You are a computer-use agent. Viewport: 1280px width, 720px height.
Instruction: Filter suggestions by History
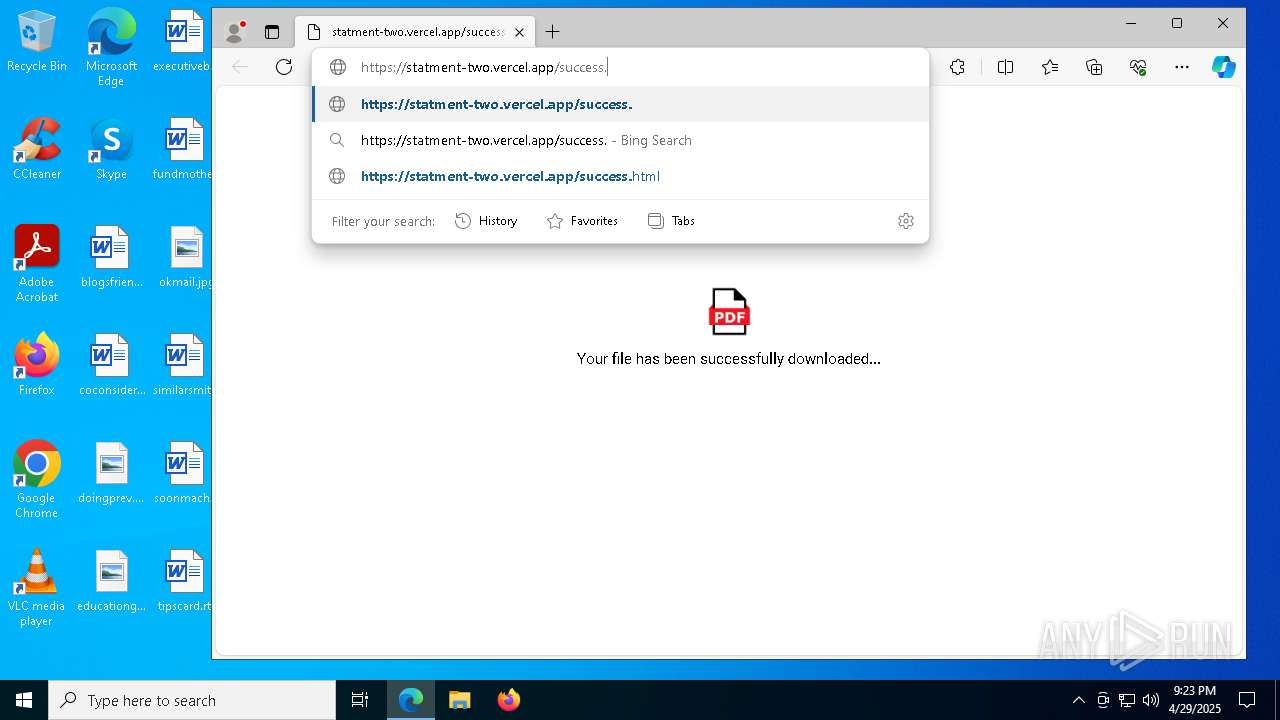coord(486,221)
